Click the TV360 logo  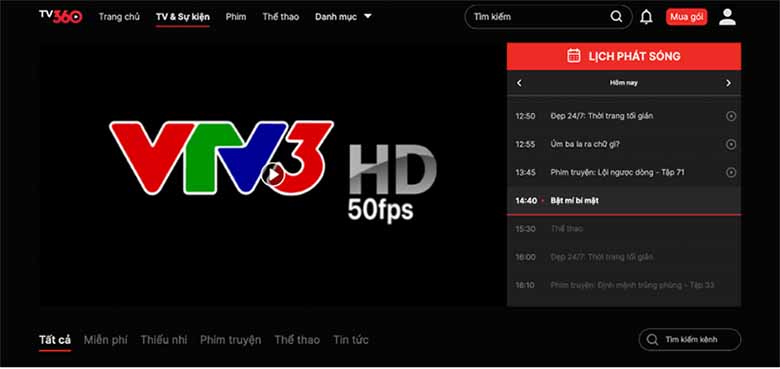tap(61, 16)
